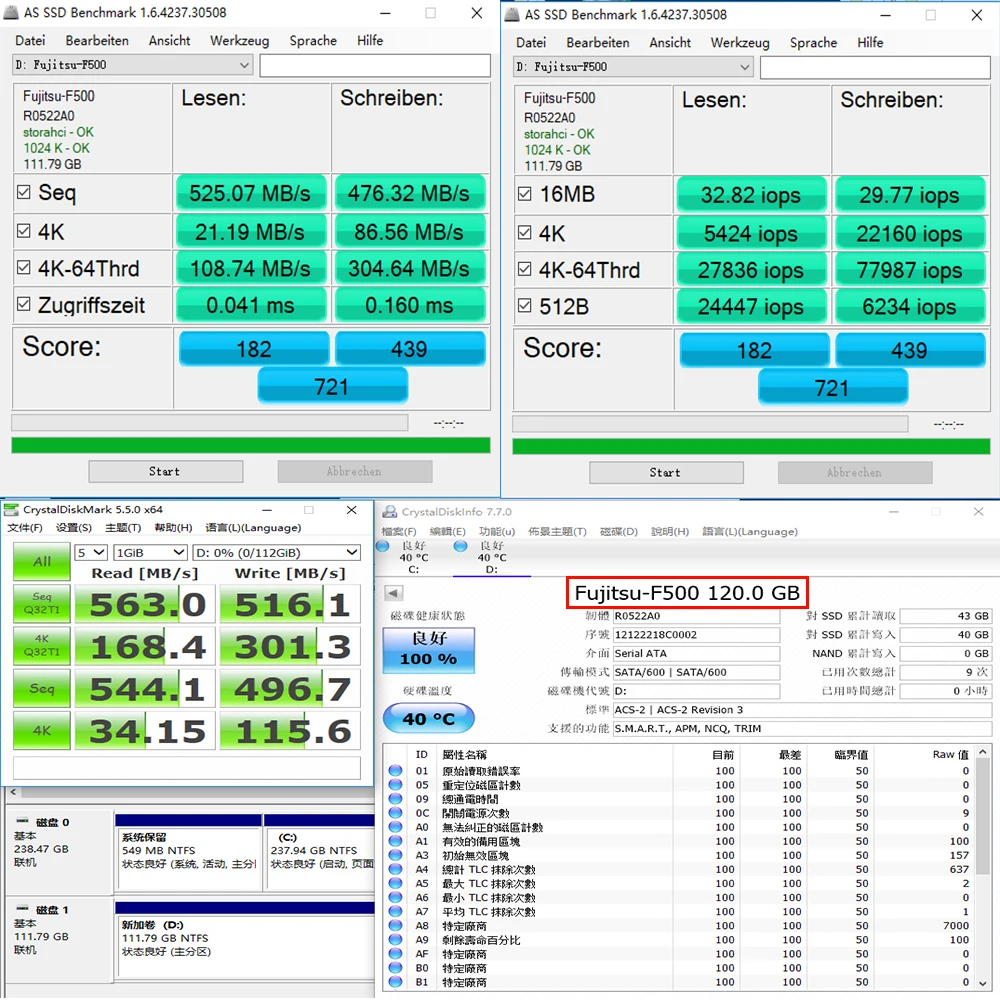Click green progress bar in right AS SSD window
Viewport: 1000px width, 1000px height.
[x=751, y=446]
